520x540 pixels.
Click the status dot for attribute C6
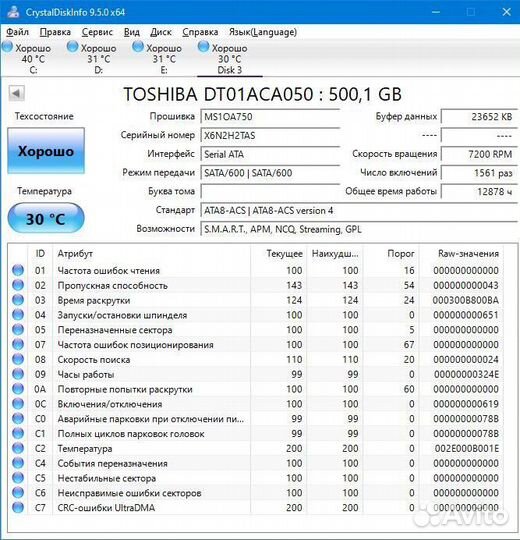(18, 492)
